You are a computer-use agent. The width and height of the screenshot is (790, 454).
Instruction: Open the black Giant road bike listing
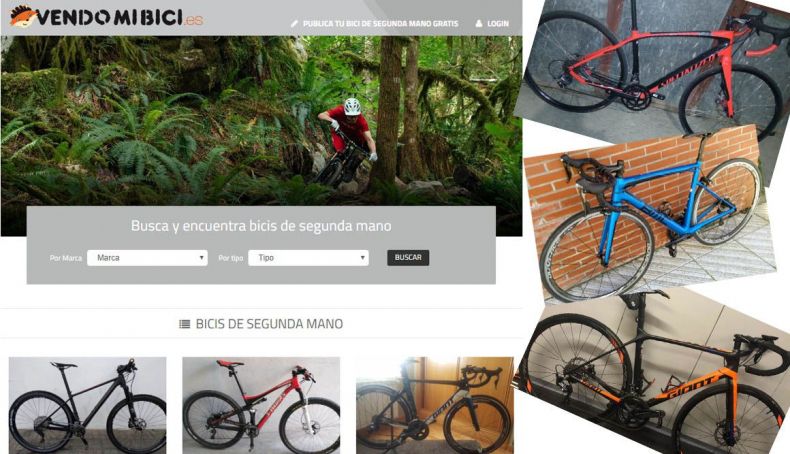pyautogui.click(x=435, y=406)
